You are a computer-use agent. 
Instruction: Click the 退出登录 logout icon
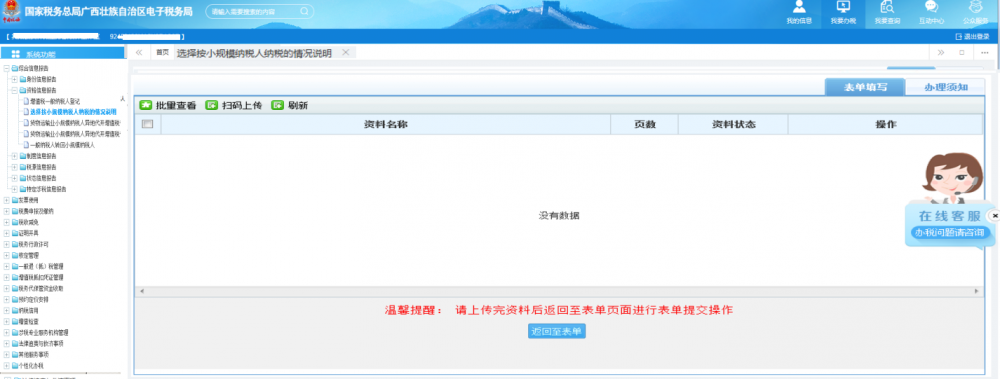tap(959, 36)
